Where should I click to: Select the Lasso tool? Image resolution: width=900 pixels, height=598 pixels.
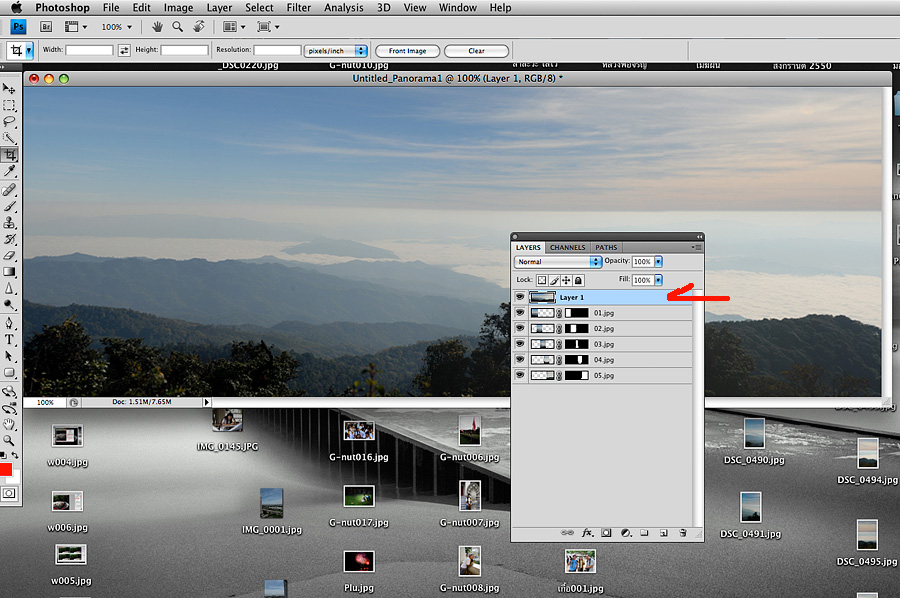pyautogui.click(x=9, y=121)
